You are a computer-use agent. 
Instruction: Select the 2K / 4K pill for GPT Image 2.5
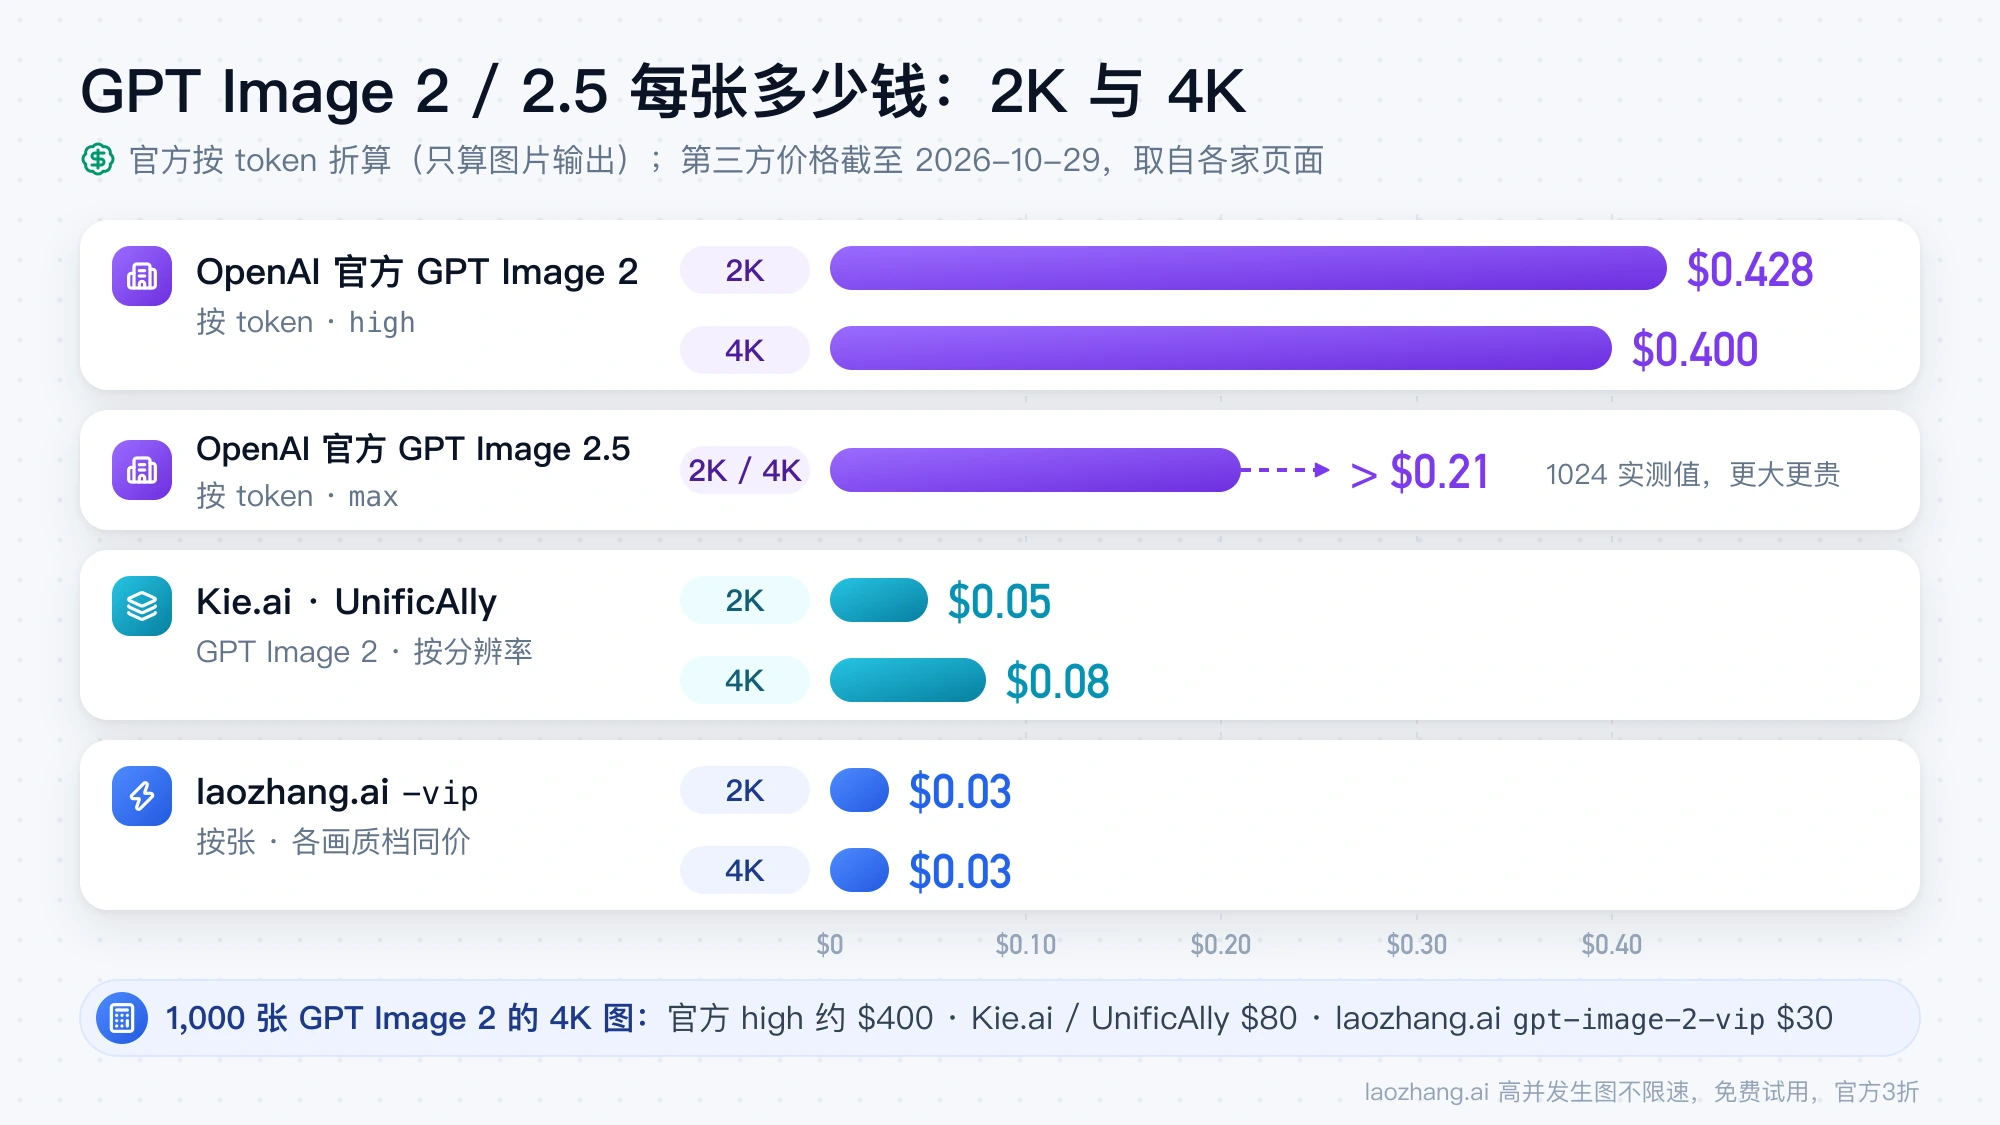click(x=745, y=470)
